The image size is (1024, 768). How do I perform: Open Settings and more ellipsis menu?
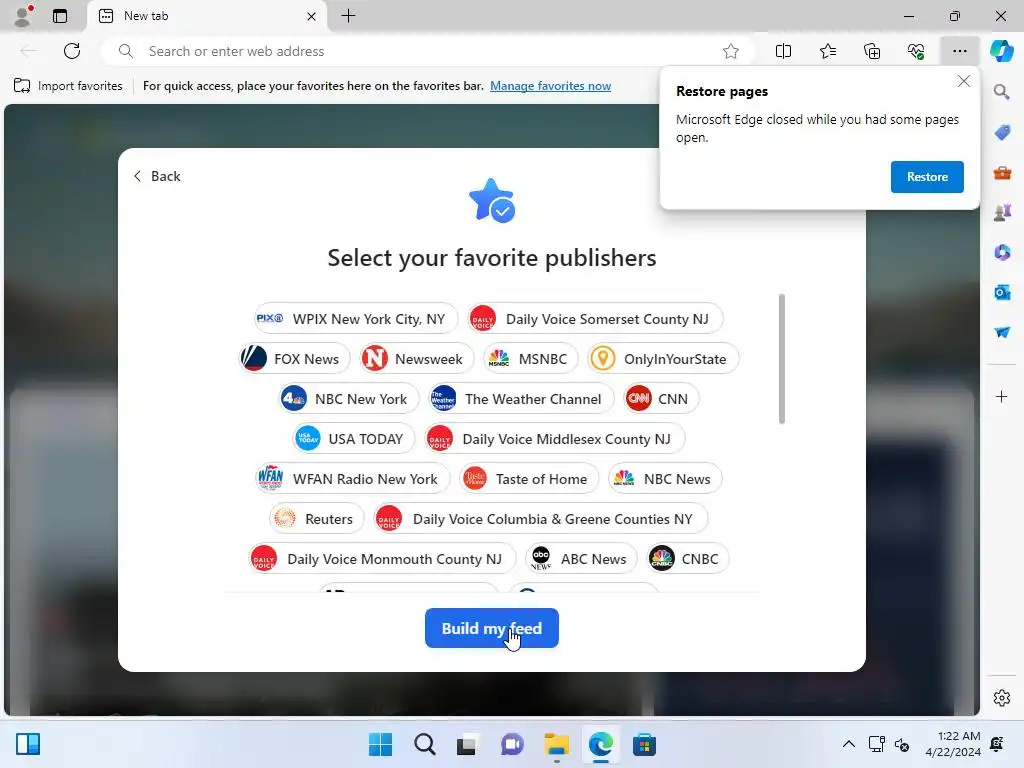coord(959,51)
